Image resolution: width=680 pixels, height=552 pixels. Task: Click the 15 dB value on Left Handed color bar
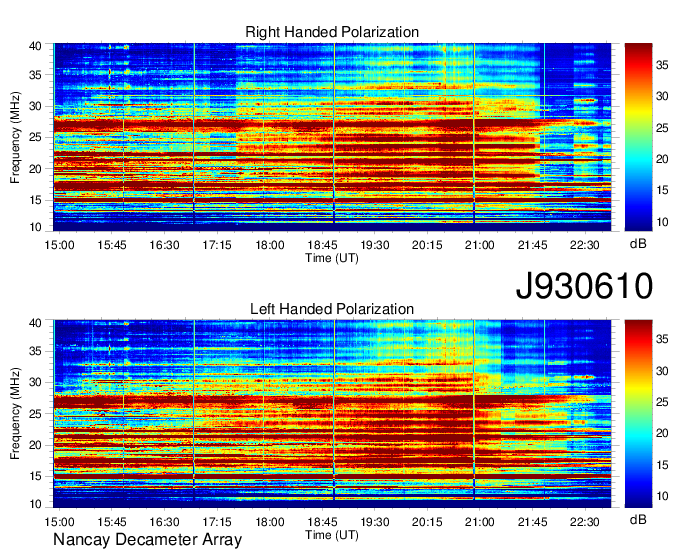click(x=662, y=465)
